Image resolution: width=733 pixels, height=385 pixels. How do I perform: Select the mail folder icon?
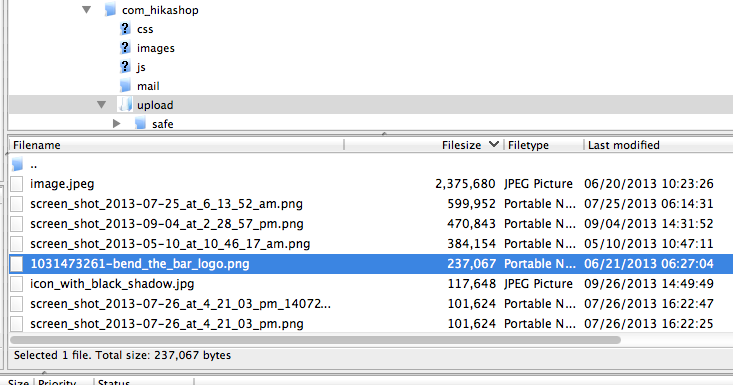tap(125, 86)
